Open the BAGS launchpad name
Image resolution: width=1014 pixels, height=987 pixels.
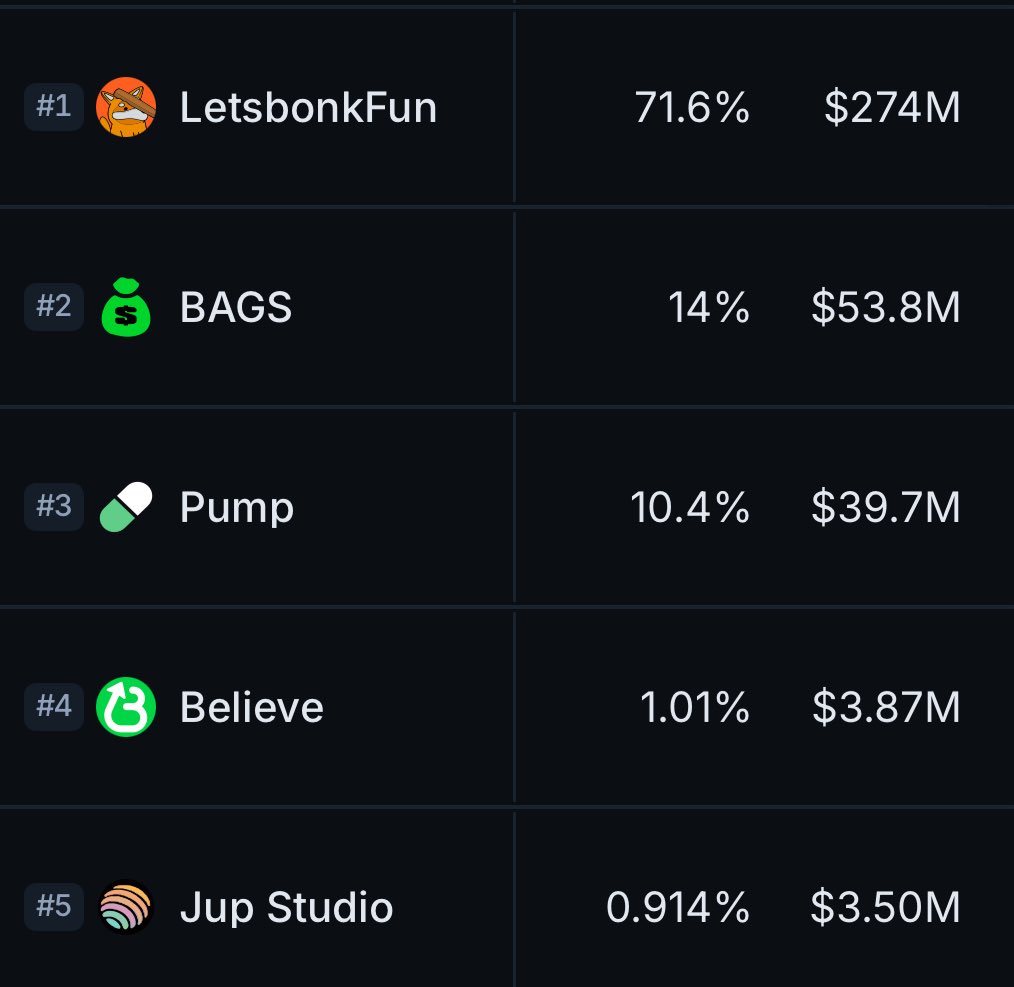tap(236, 307)
